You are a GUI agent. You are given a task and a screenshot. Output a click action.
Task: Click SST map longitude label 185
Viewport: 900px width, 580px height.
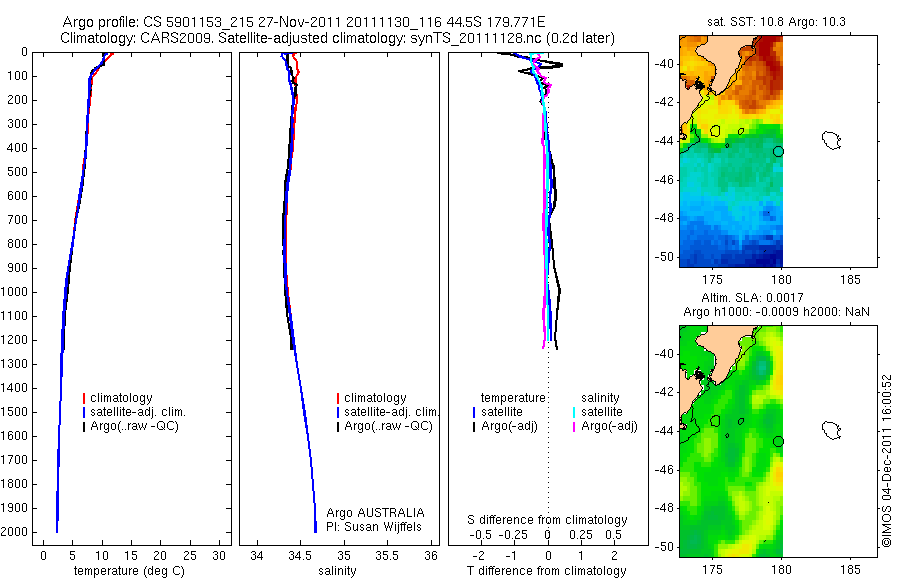click(849, 280)
